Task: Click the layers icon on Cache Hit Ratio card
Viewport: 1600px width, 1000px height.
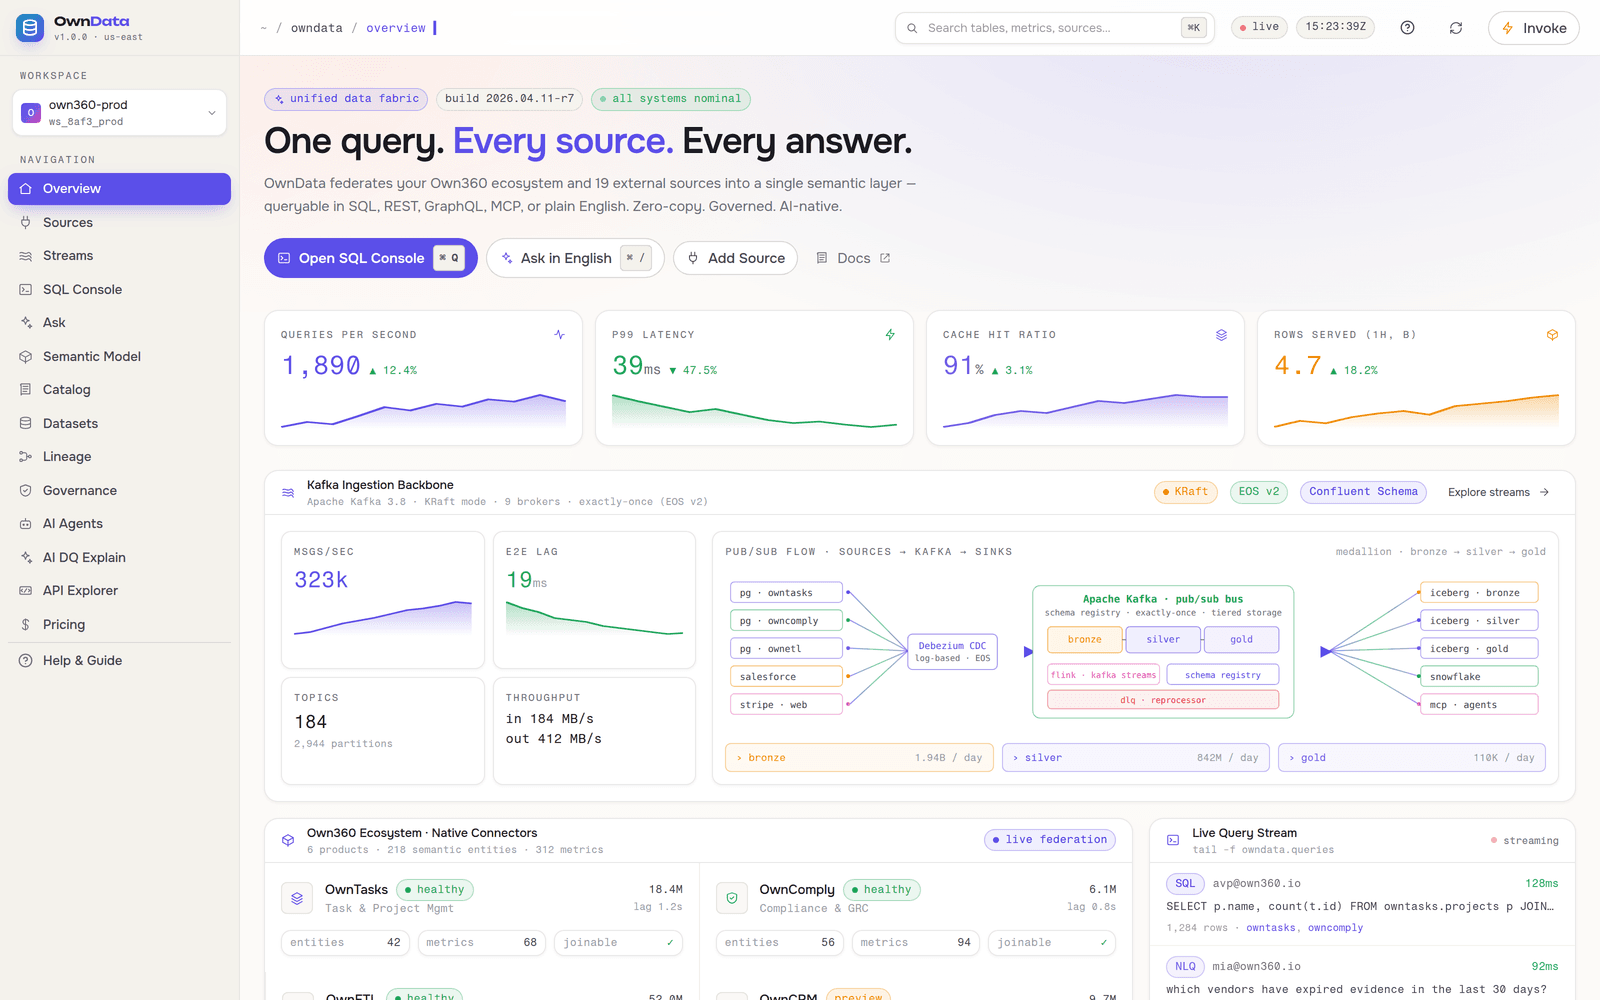Action: (1221, 335)
